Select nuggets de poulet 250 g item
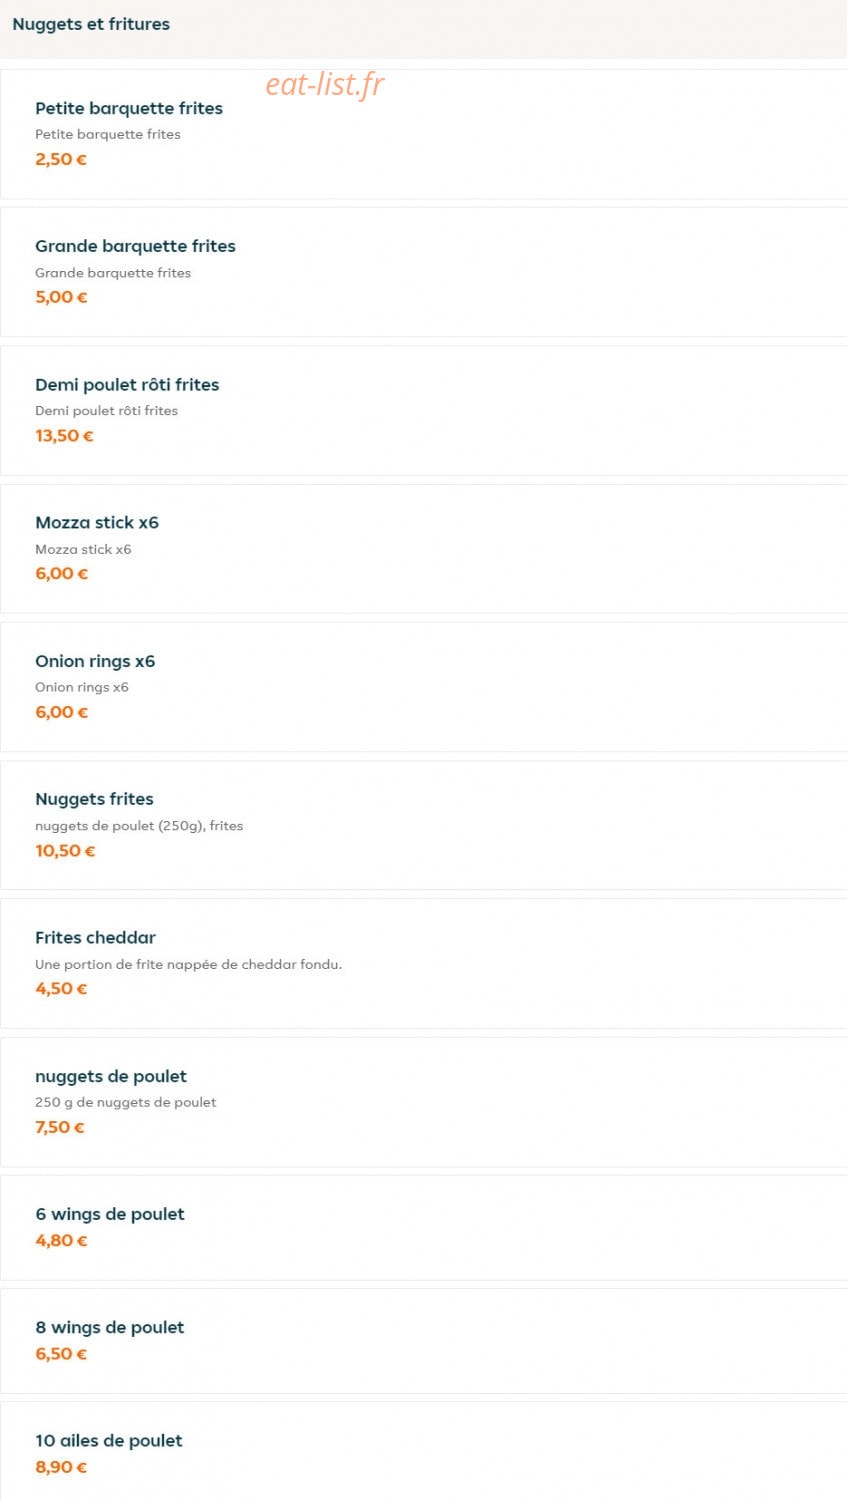The width and height of the screenshot is (847, 1500). [424, 1102]
